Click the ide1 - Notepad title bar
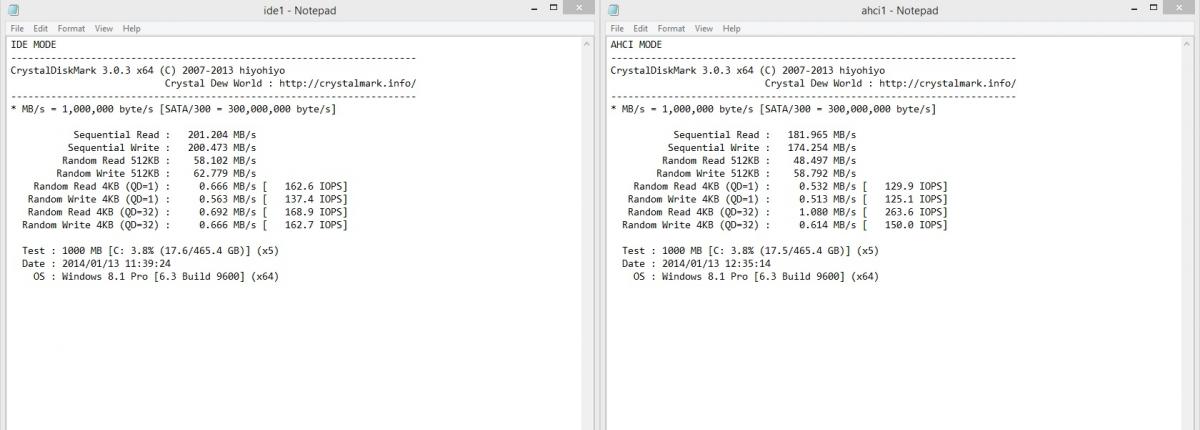Viewport: 1200px width, 430px height. 299,9
